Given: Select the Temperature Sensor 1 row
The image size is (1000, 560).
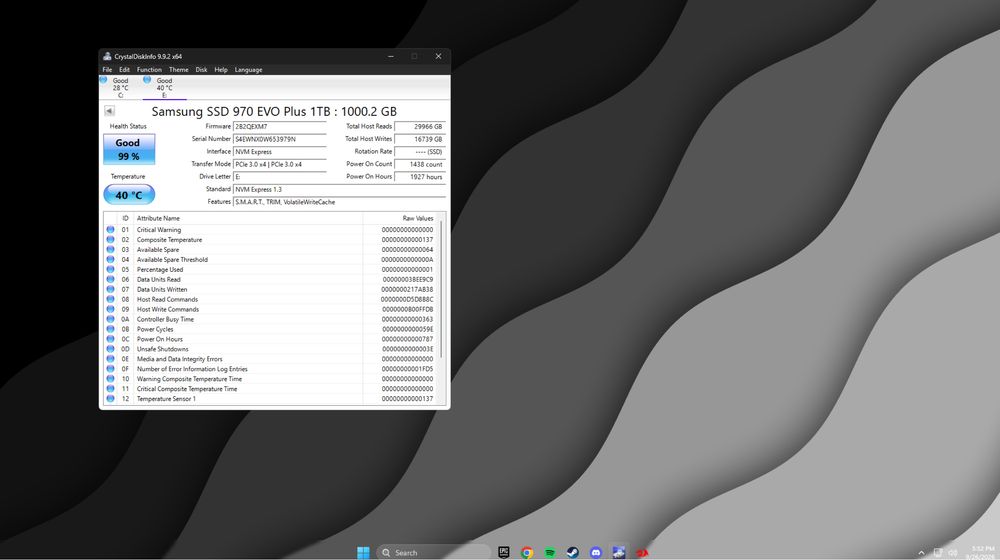Looking at the screenshot, I should [271, 399].
